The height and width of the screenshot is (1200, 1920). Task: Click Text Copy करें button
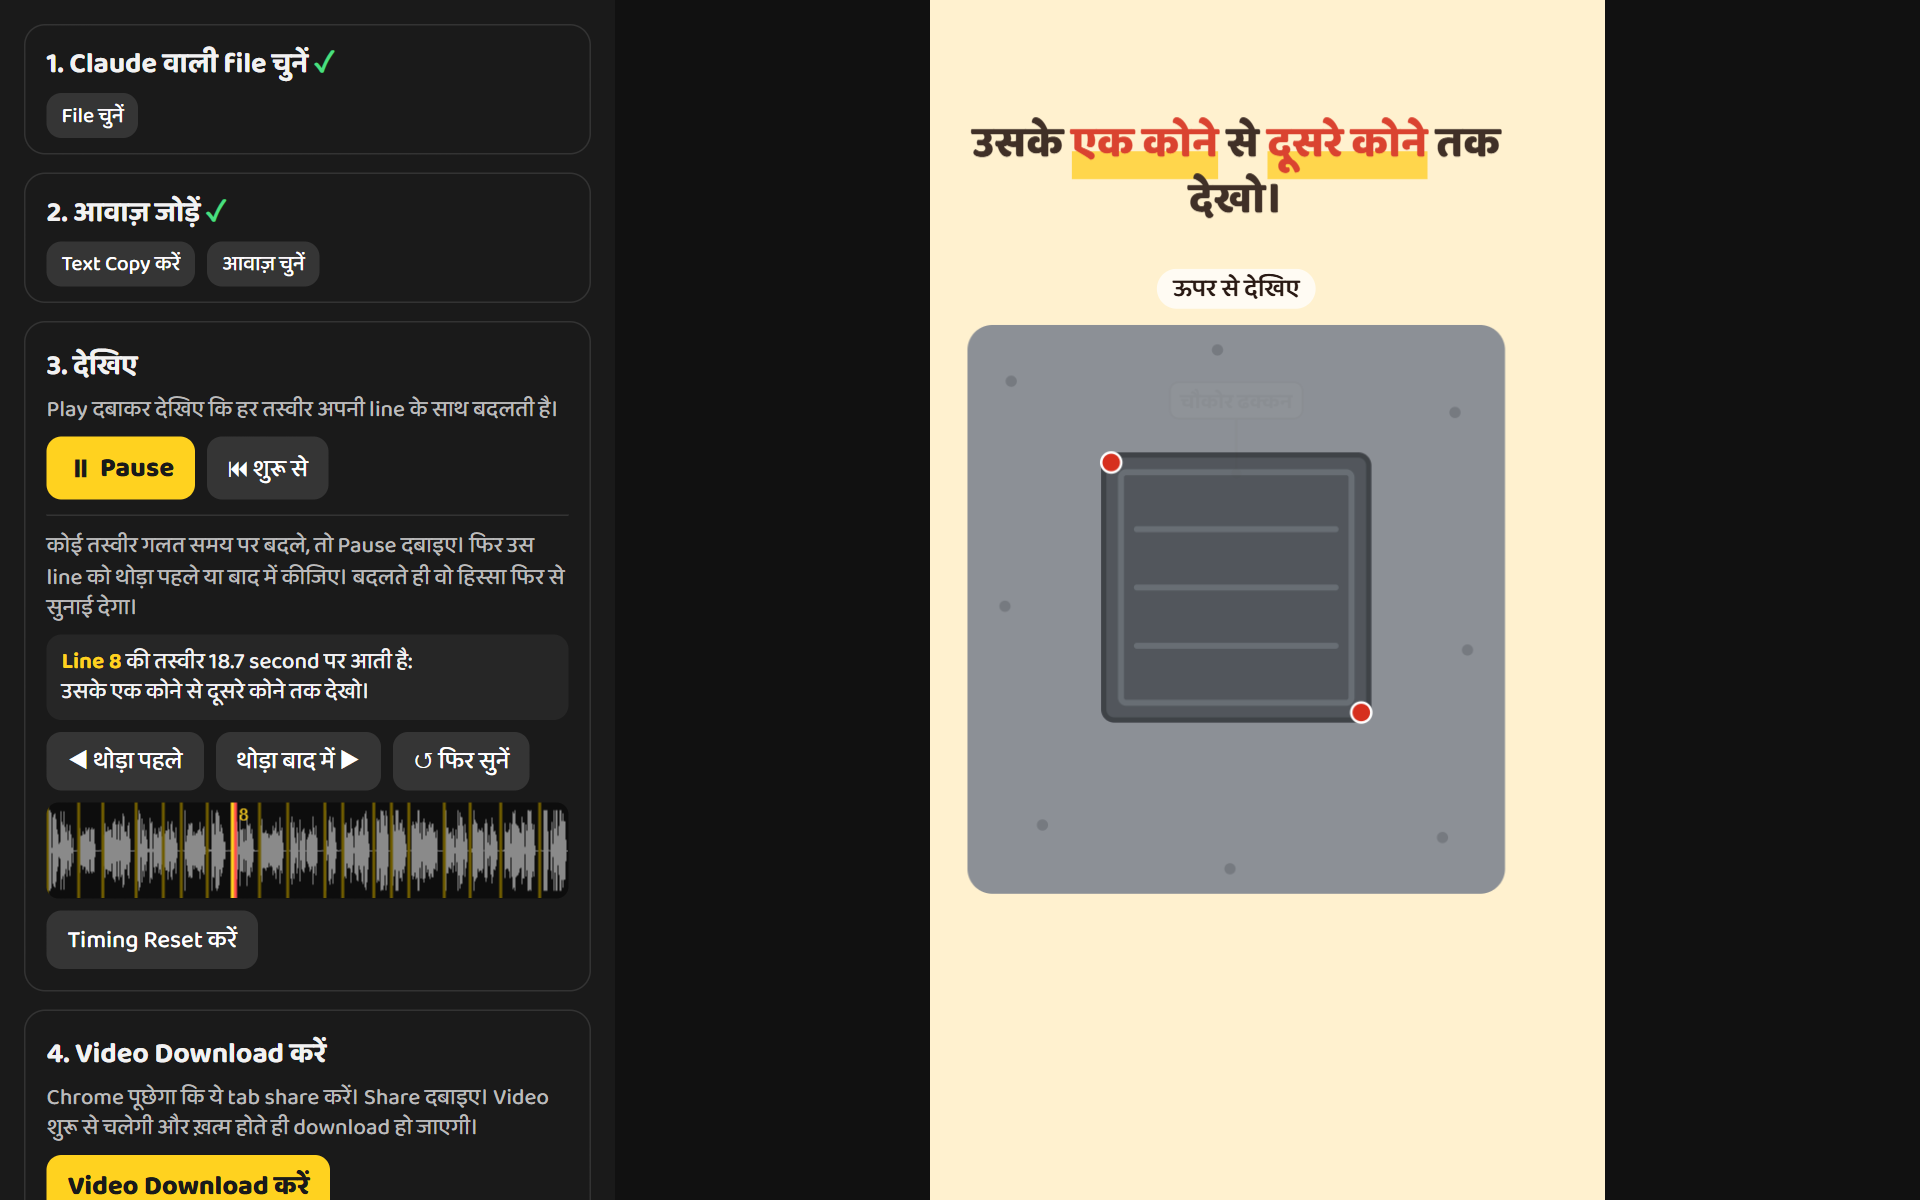coord(121,264)
